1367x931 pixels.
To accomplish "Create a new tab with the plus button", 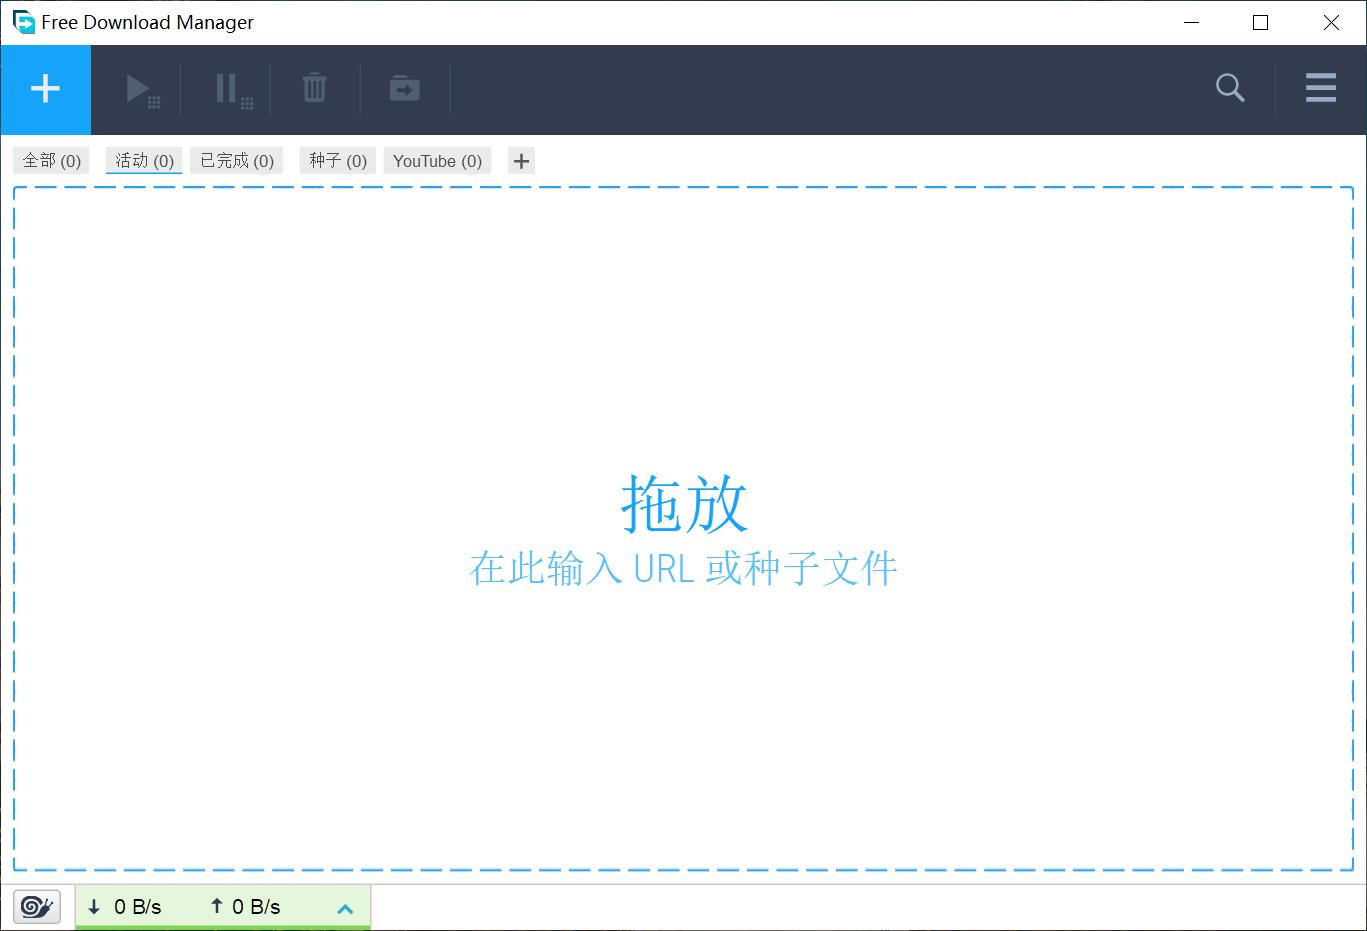I will click(x=520, y=160).
